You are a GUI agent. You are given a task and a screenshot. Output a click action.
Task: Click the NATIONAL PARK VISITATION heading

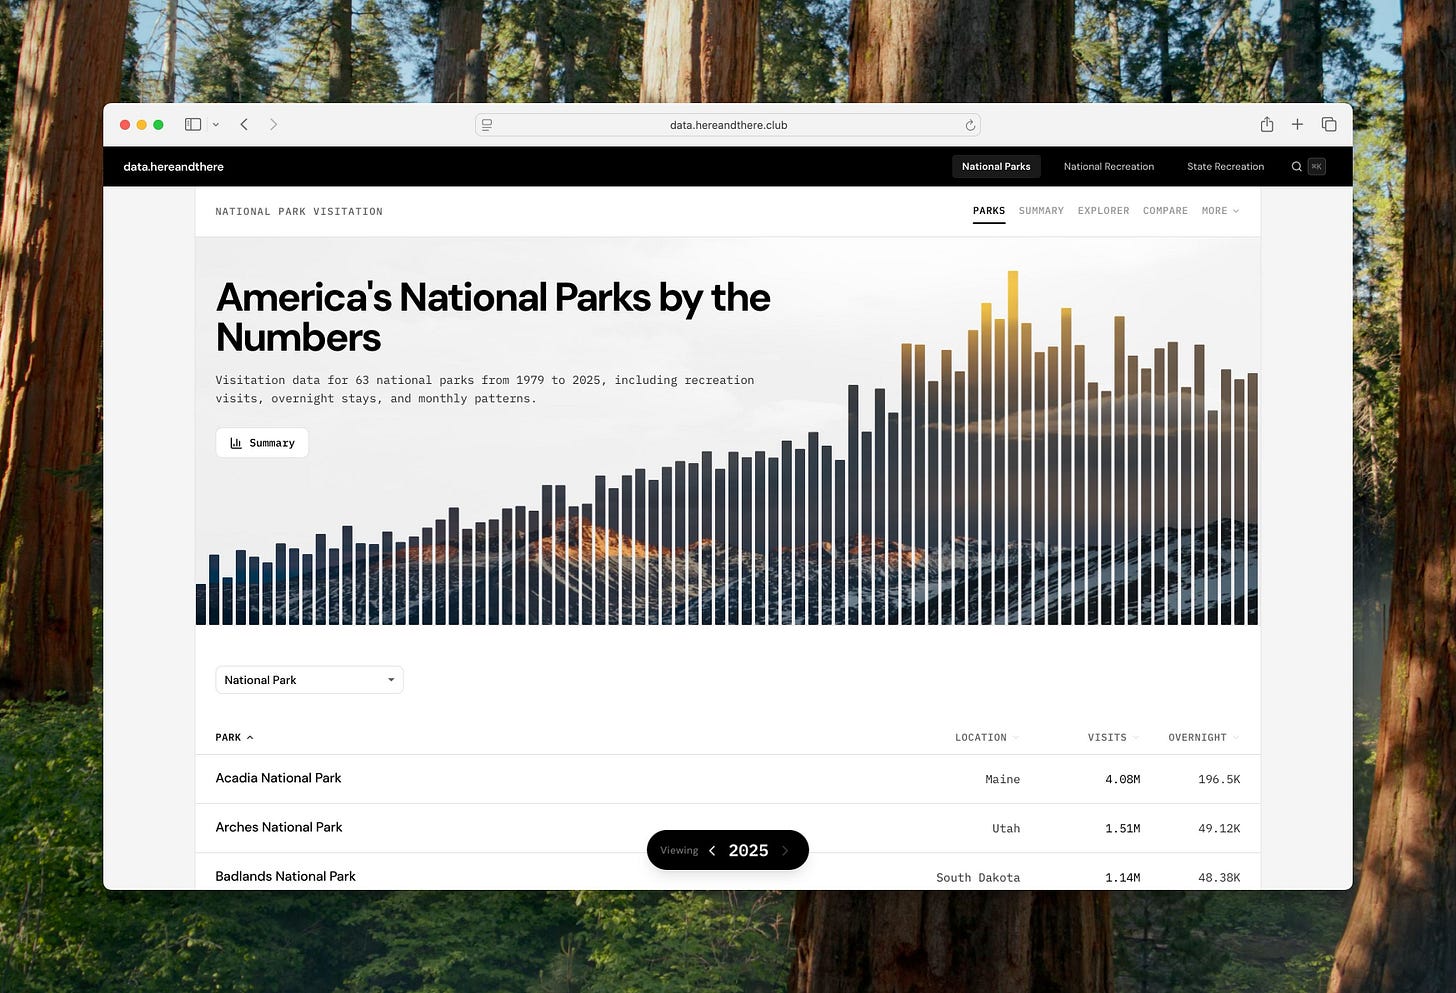point(299,212)
